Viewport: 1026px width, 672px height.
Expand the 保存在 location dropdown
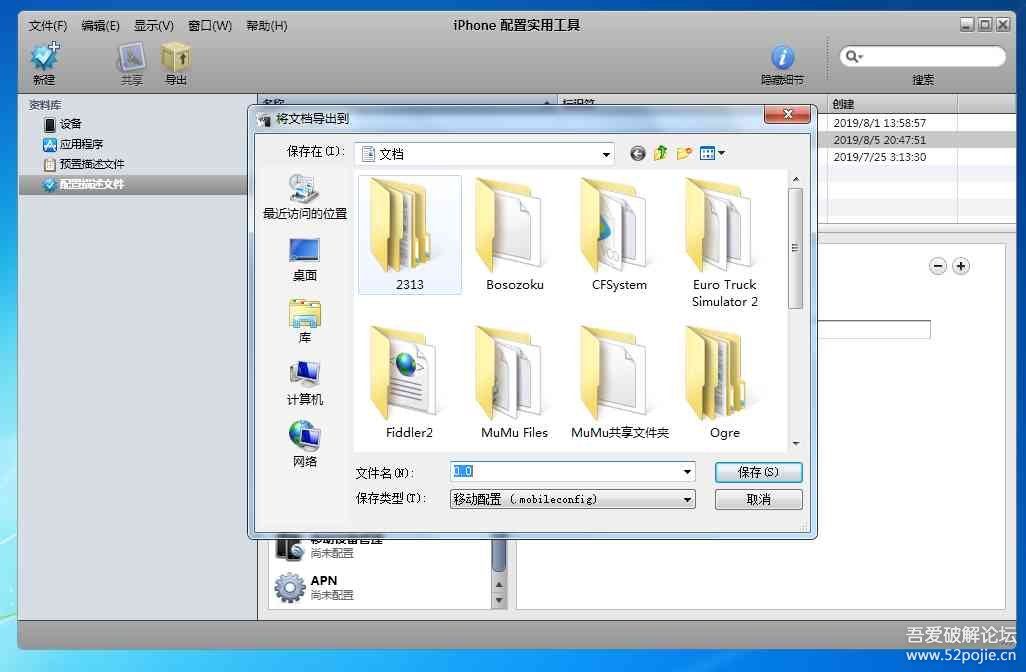click(606, 154)
